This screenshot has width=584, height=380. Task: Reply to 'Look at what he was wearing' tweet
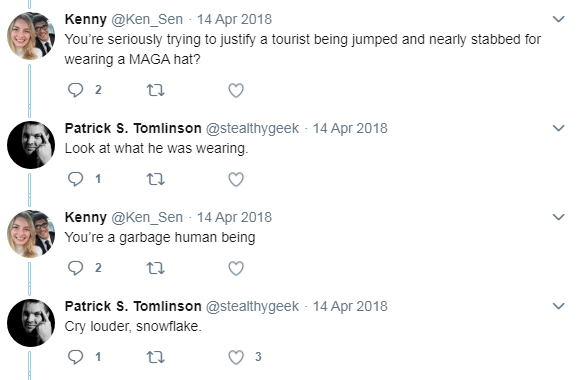click(76, 179)
